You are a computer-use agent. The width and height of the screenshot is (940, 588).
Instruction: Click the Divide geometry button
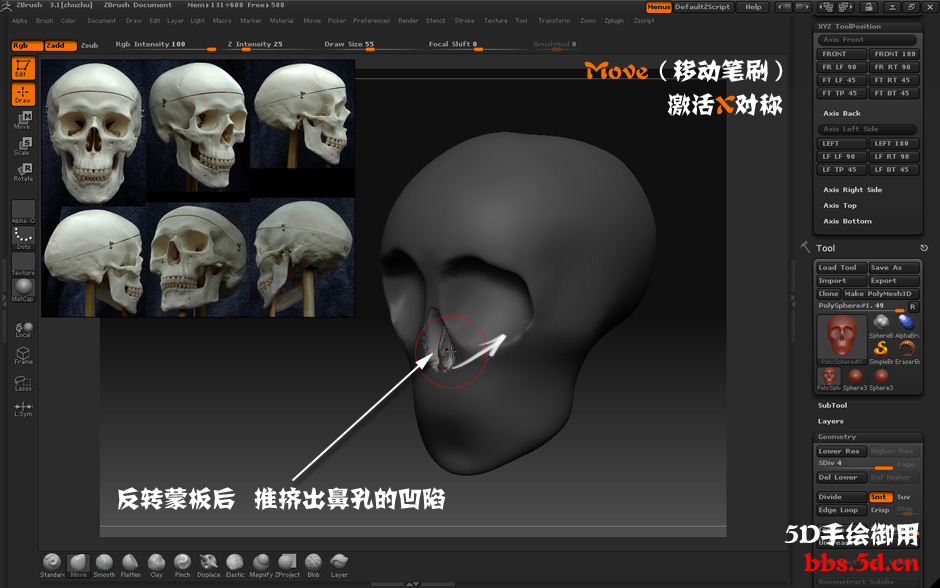(x=842, y=497)
